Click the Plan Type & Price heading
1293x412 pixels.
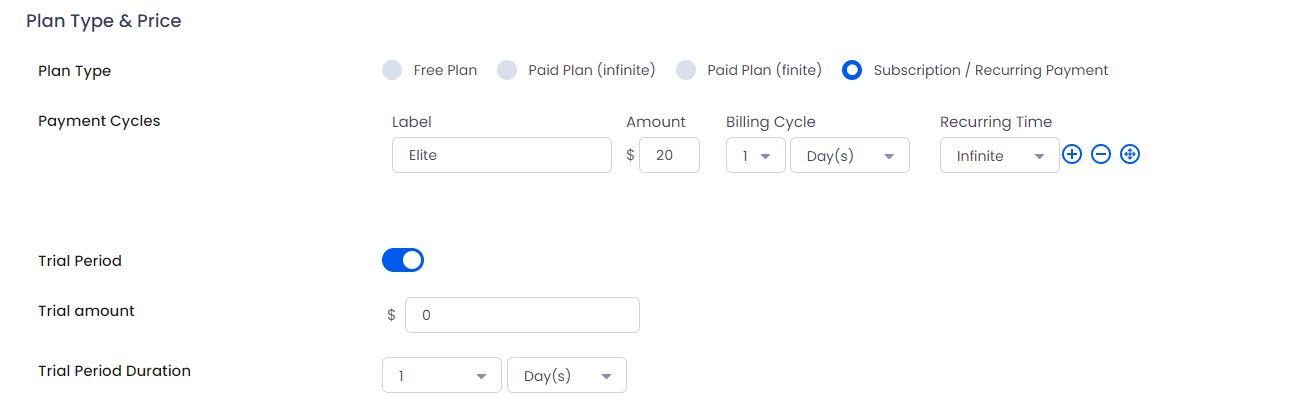104,21
